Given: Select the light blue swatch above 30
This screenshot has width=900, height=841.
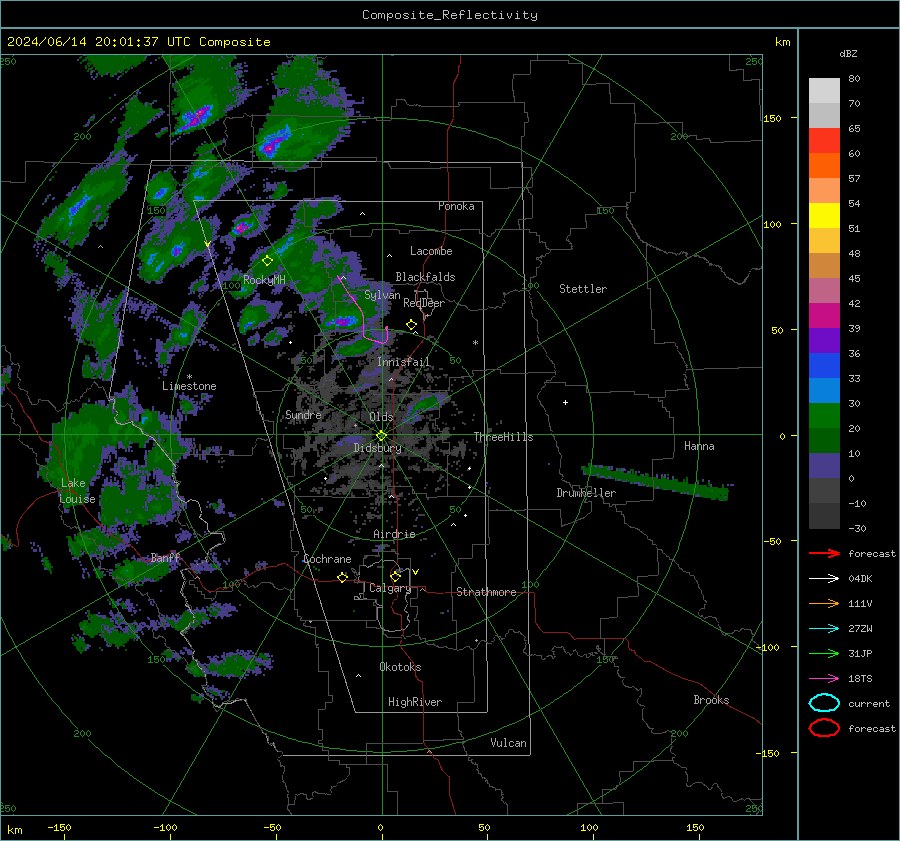Looking at the screenshot, I should click(x=824, y=391).
